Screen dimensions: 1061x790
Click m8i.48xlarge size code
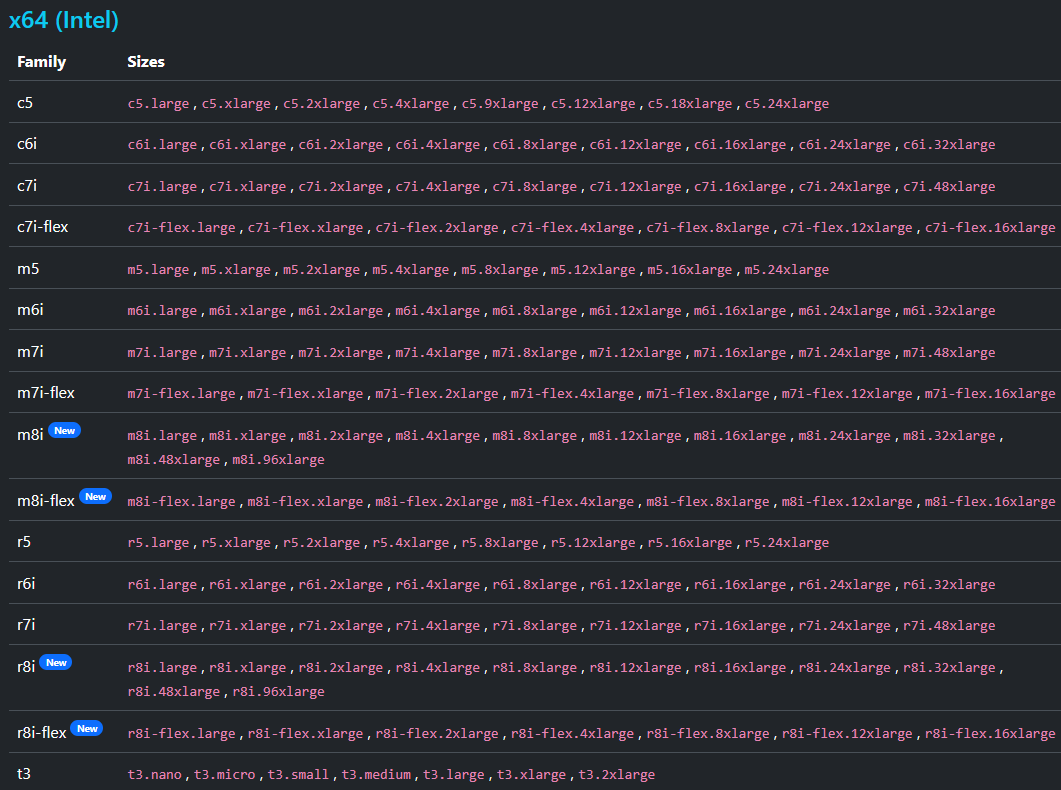[x=174, y=460]
